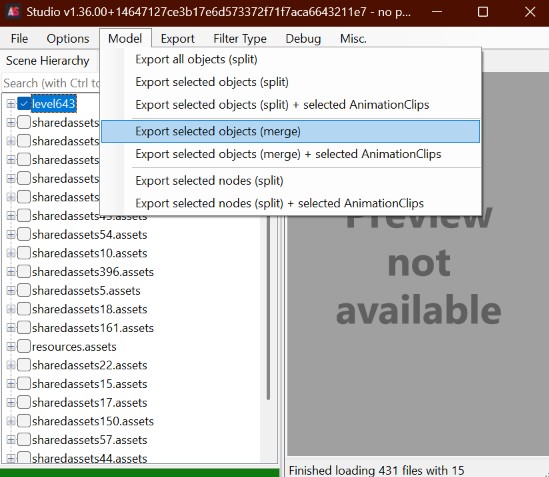This screenshot has height=477, width=549.
Task: Select the sharedassets161.assets tree label
Action: coord(93,328)
